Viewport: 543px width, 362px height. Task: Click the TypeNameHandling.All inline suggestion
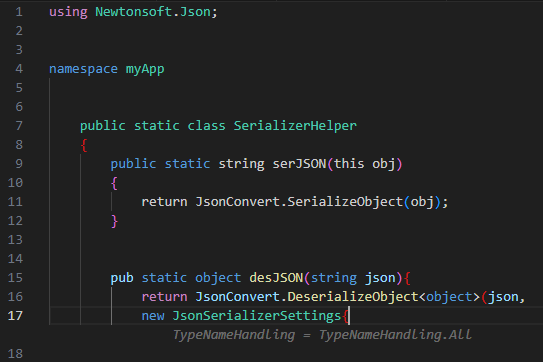tap(322, 335)
